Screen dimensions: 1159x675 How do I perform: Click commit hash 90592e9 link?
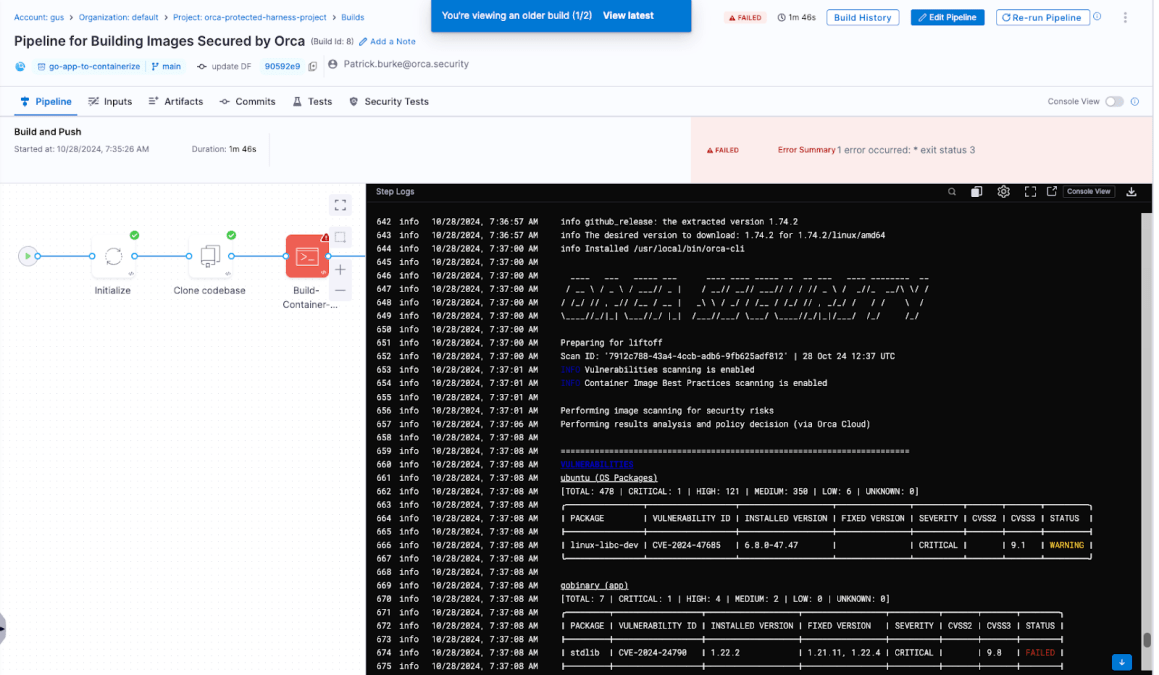click(x=282, y=67)
